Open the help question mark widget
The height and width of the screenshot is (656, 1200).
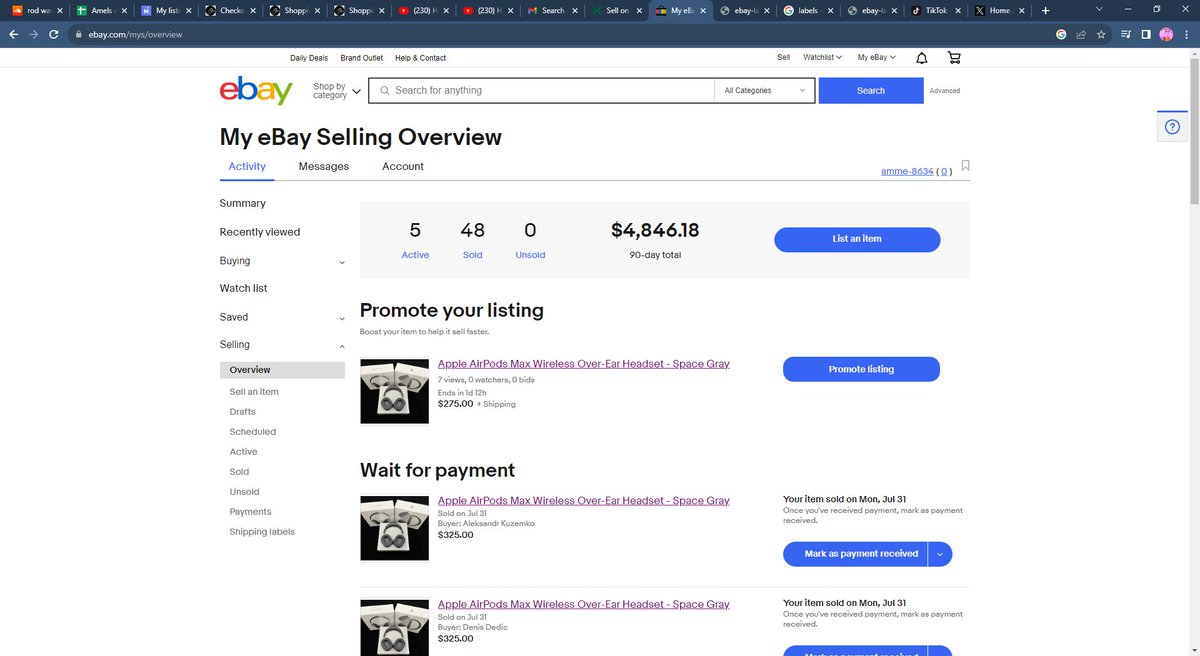coord(1171,126)
